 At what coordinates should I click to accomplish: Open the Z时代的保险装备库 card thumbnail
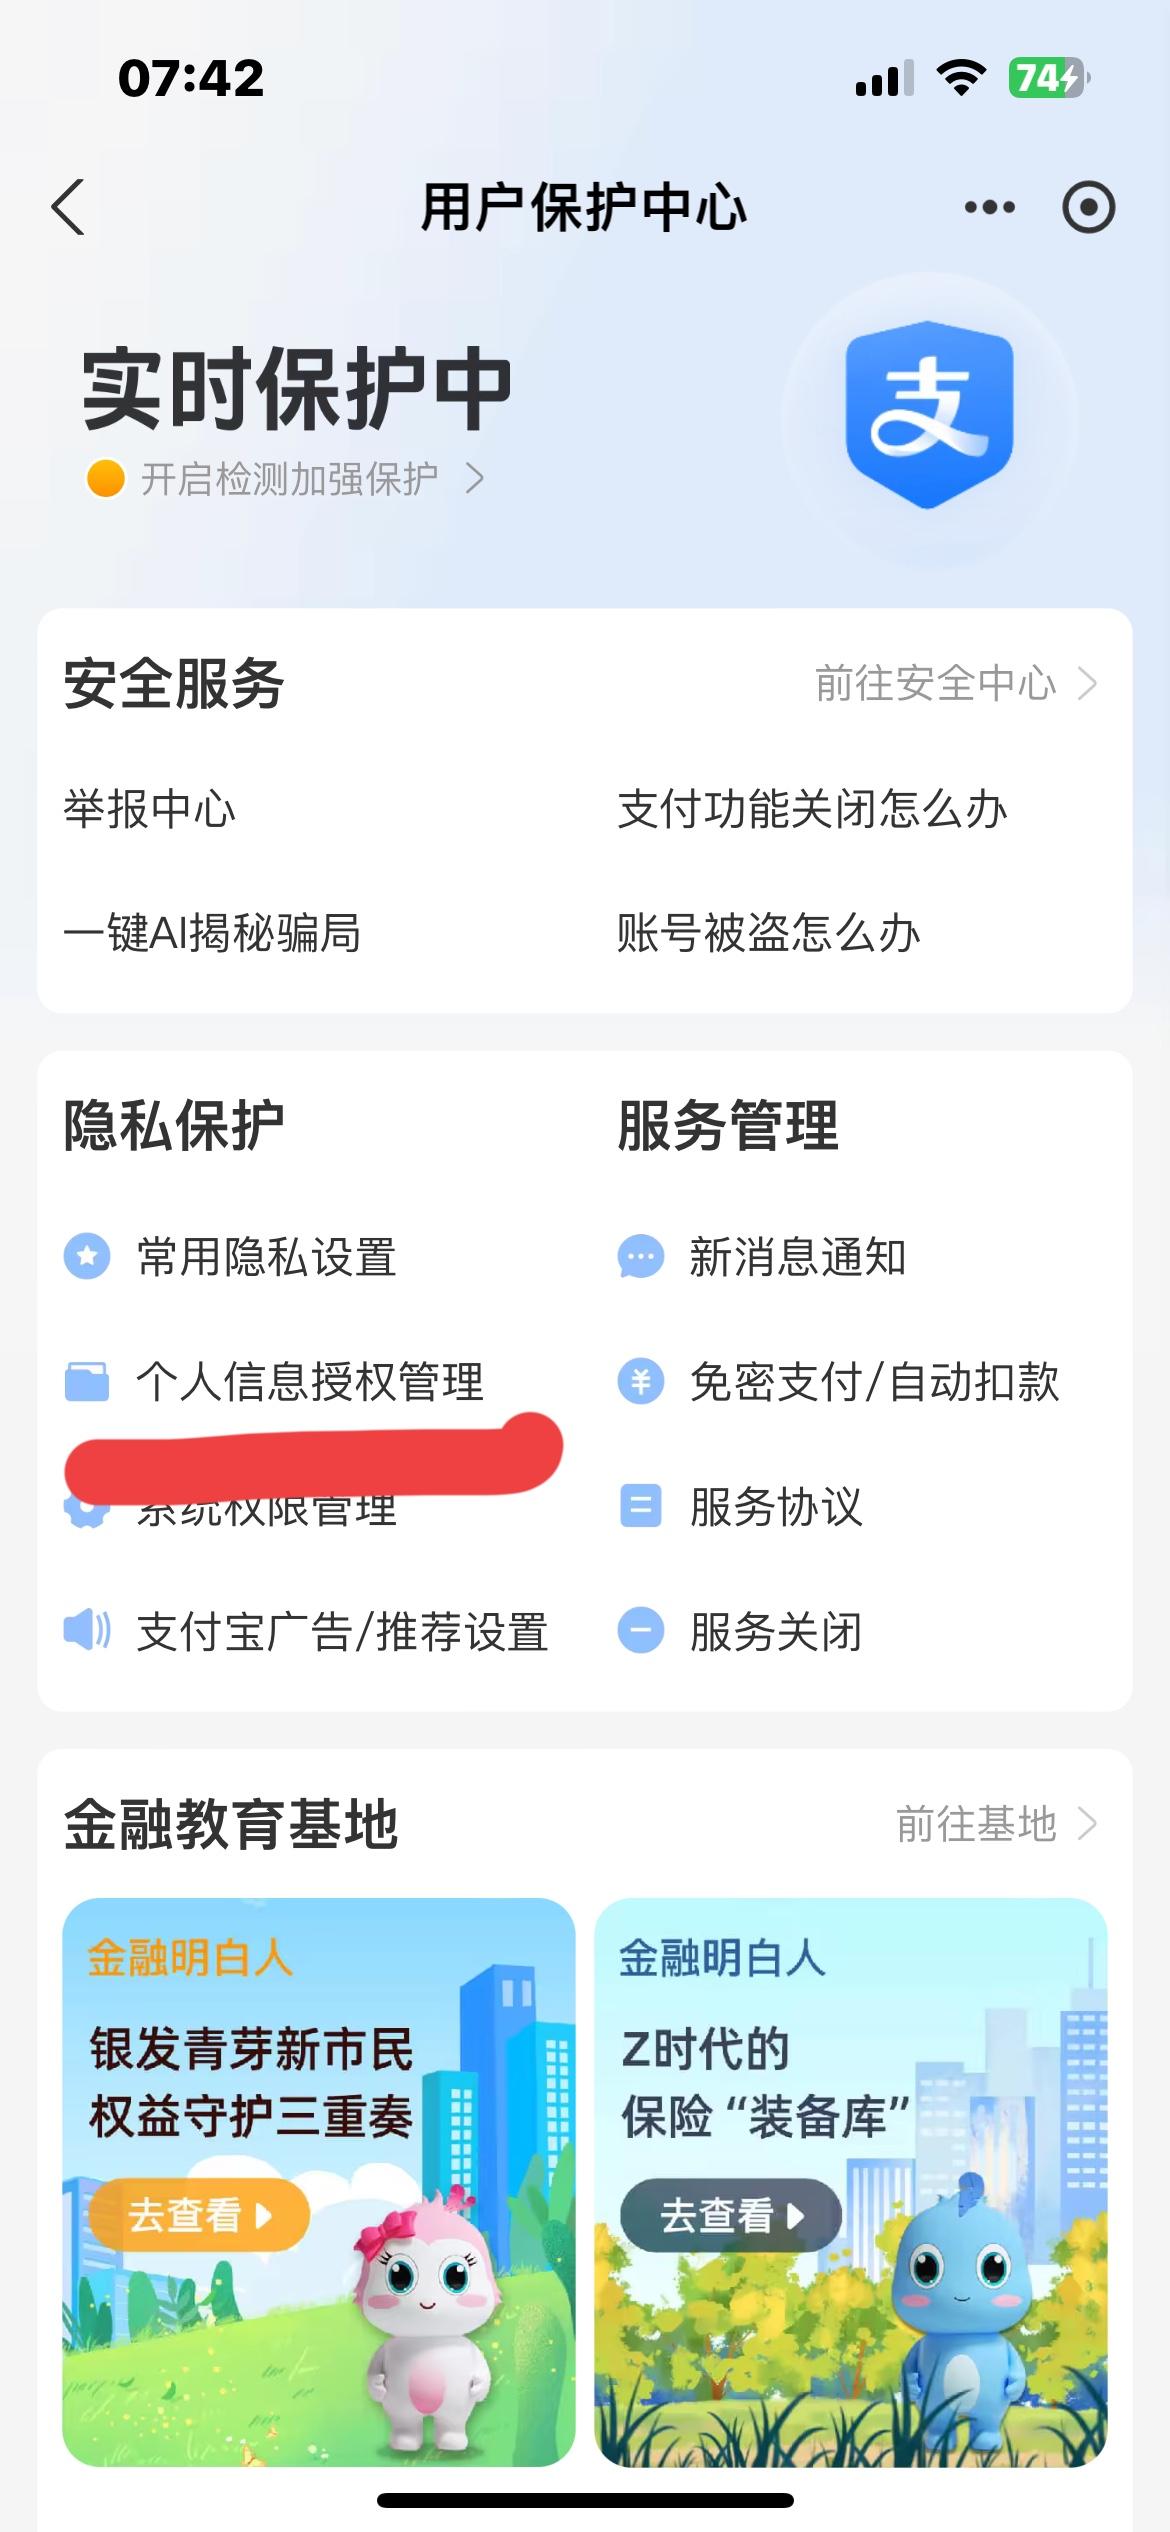(x=851, y=2181)
